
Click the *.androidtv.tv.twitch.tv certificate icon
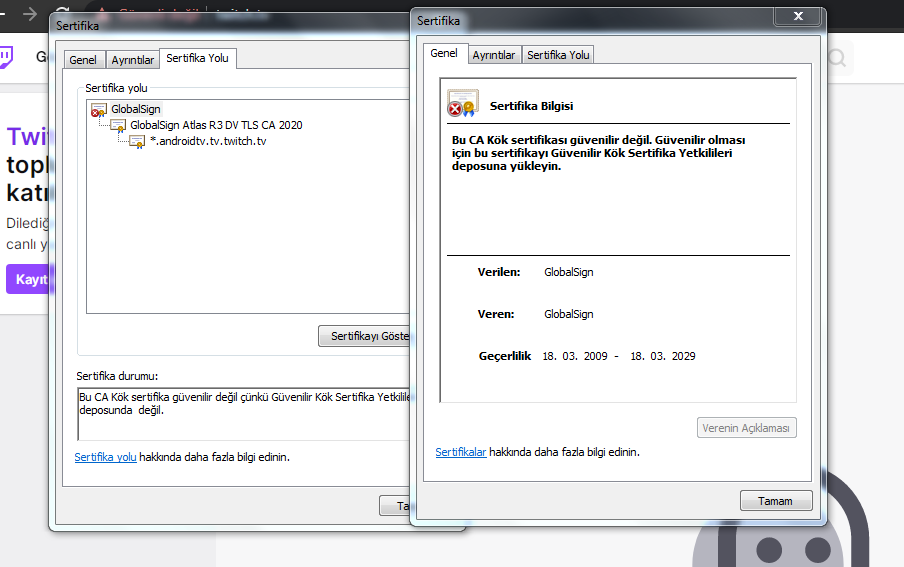point(137,141)
